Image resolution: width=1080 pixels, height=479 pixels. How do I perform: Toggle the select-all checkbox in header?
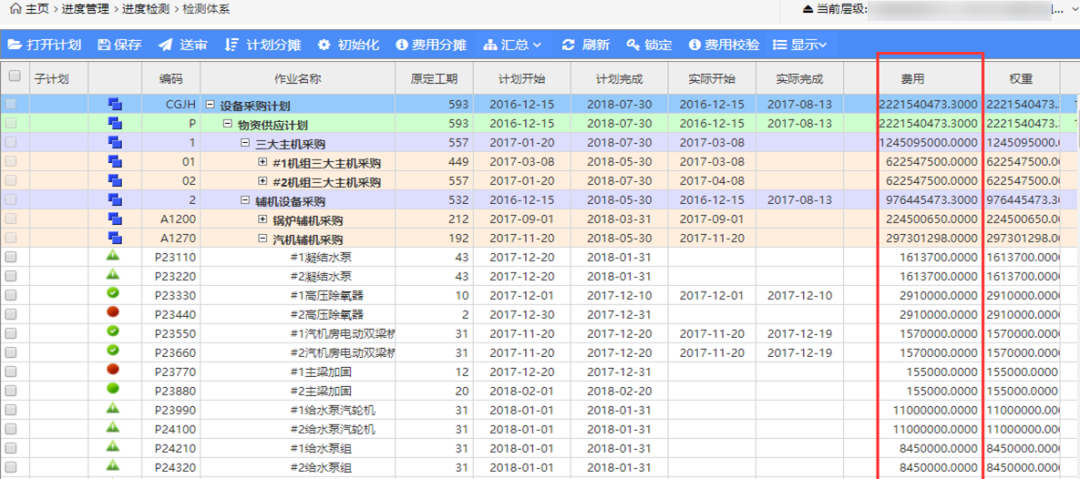tap(14, 77)
